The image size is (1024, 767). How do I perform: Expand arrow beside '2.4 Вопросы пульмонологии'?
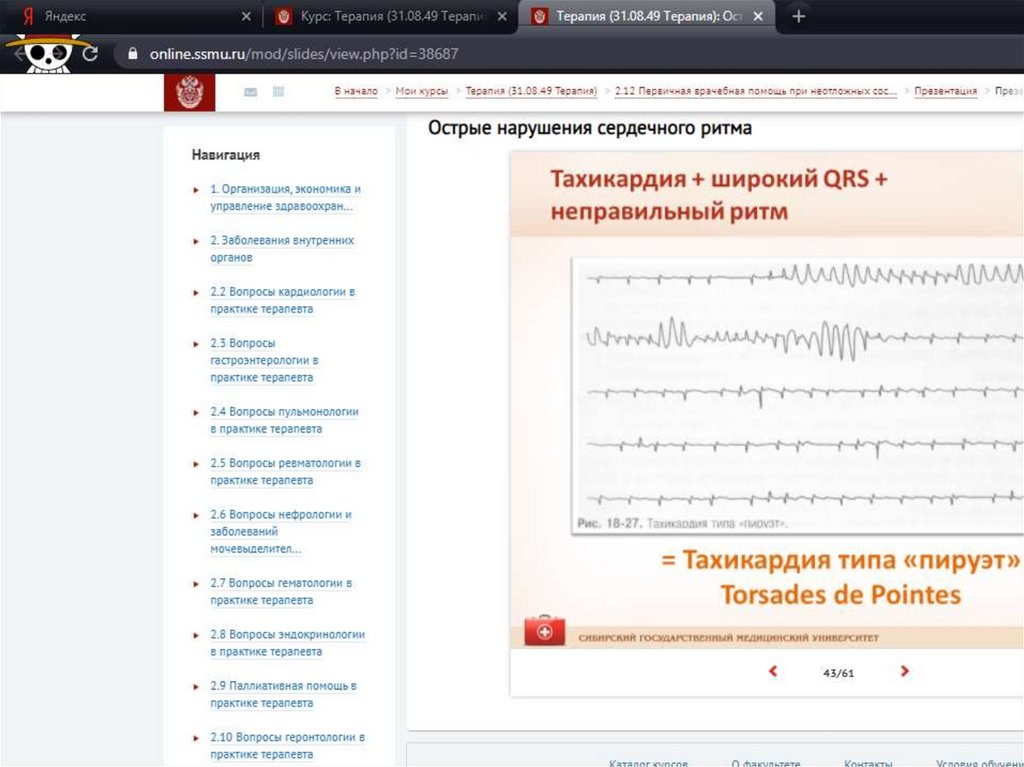point(196,413)
